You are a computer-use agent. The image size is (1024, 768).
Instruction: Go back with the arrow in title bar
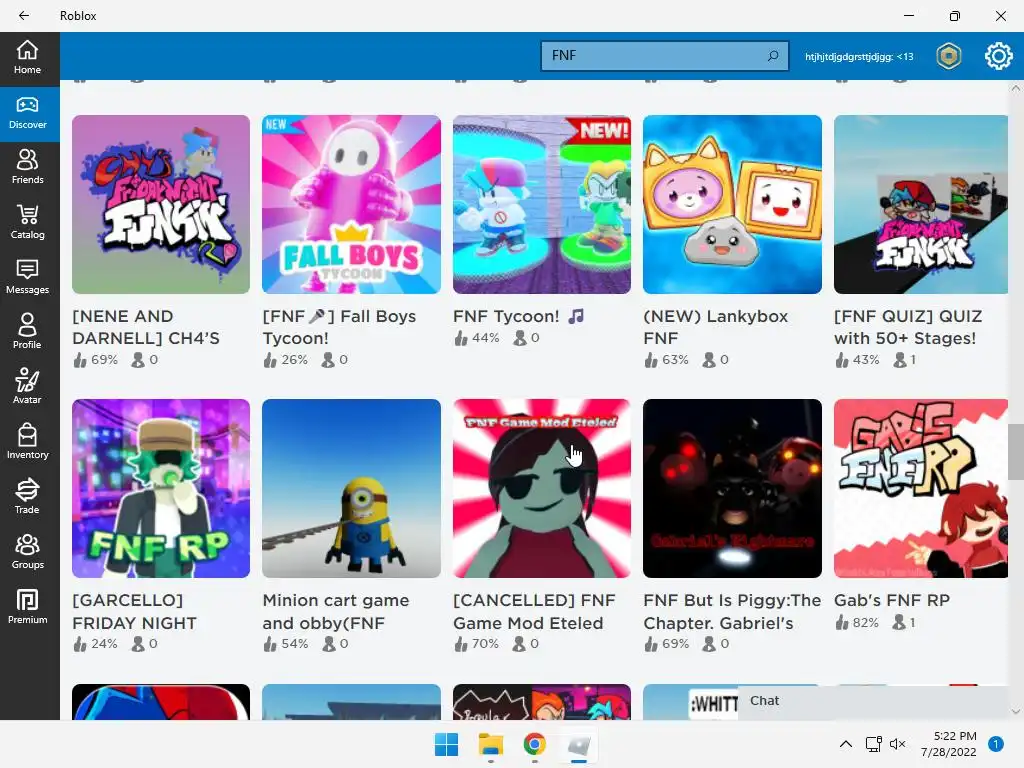(x=24, y=15)
